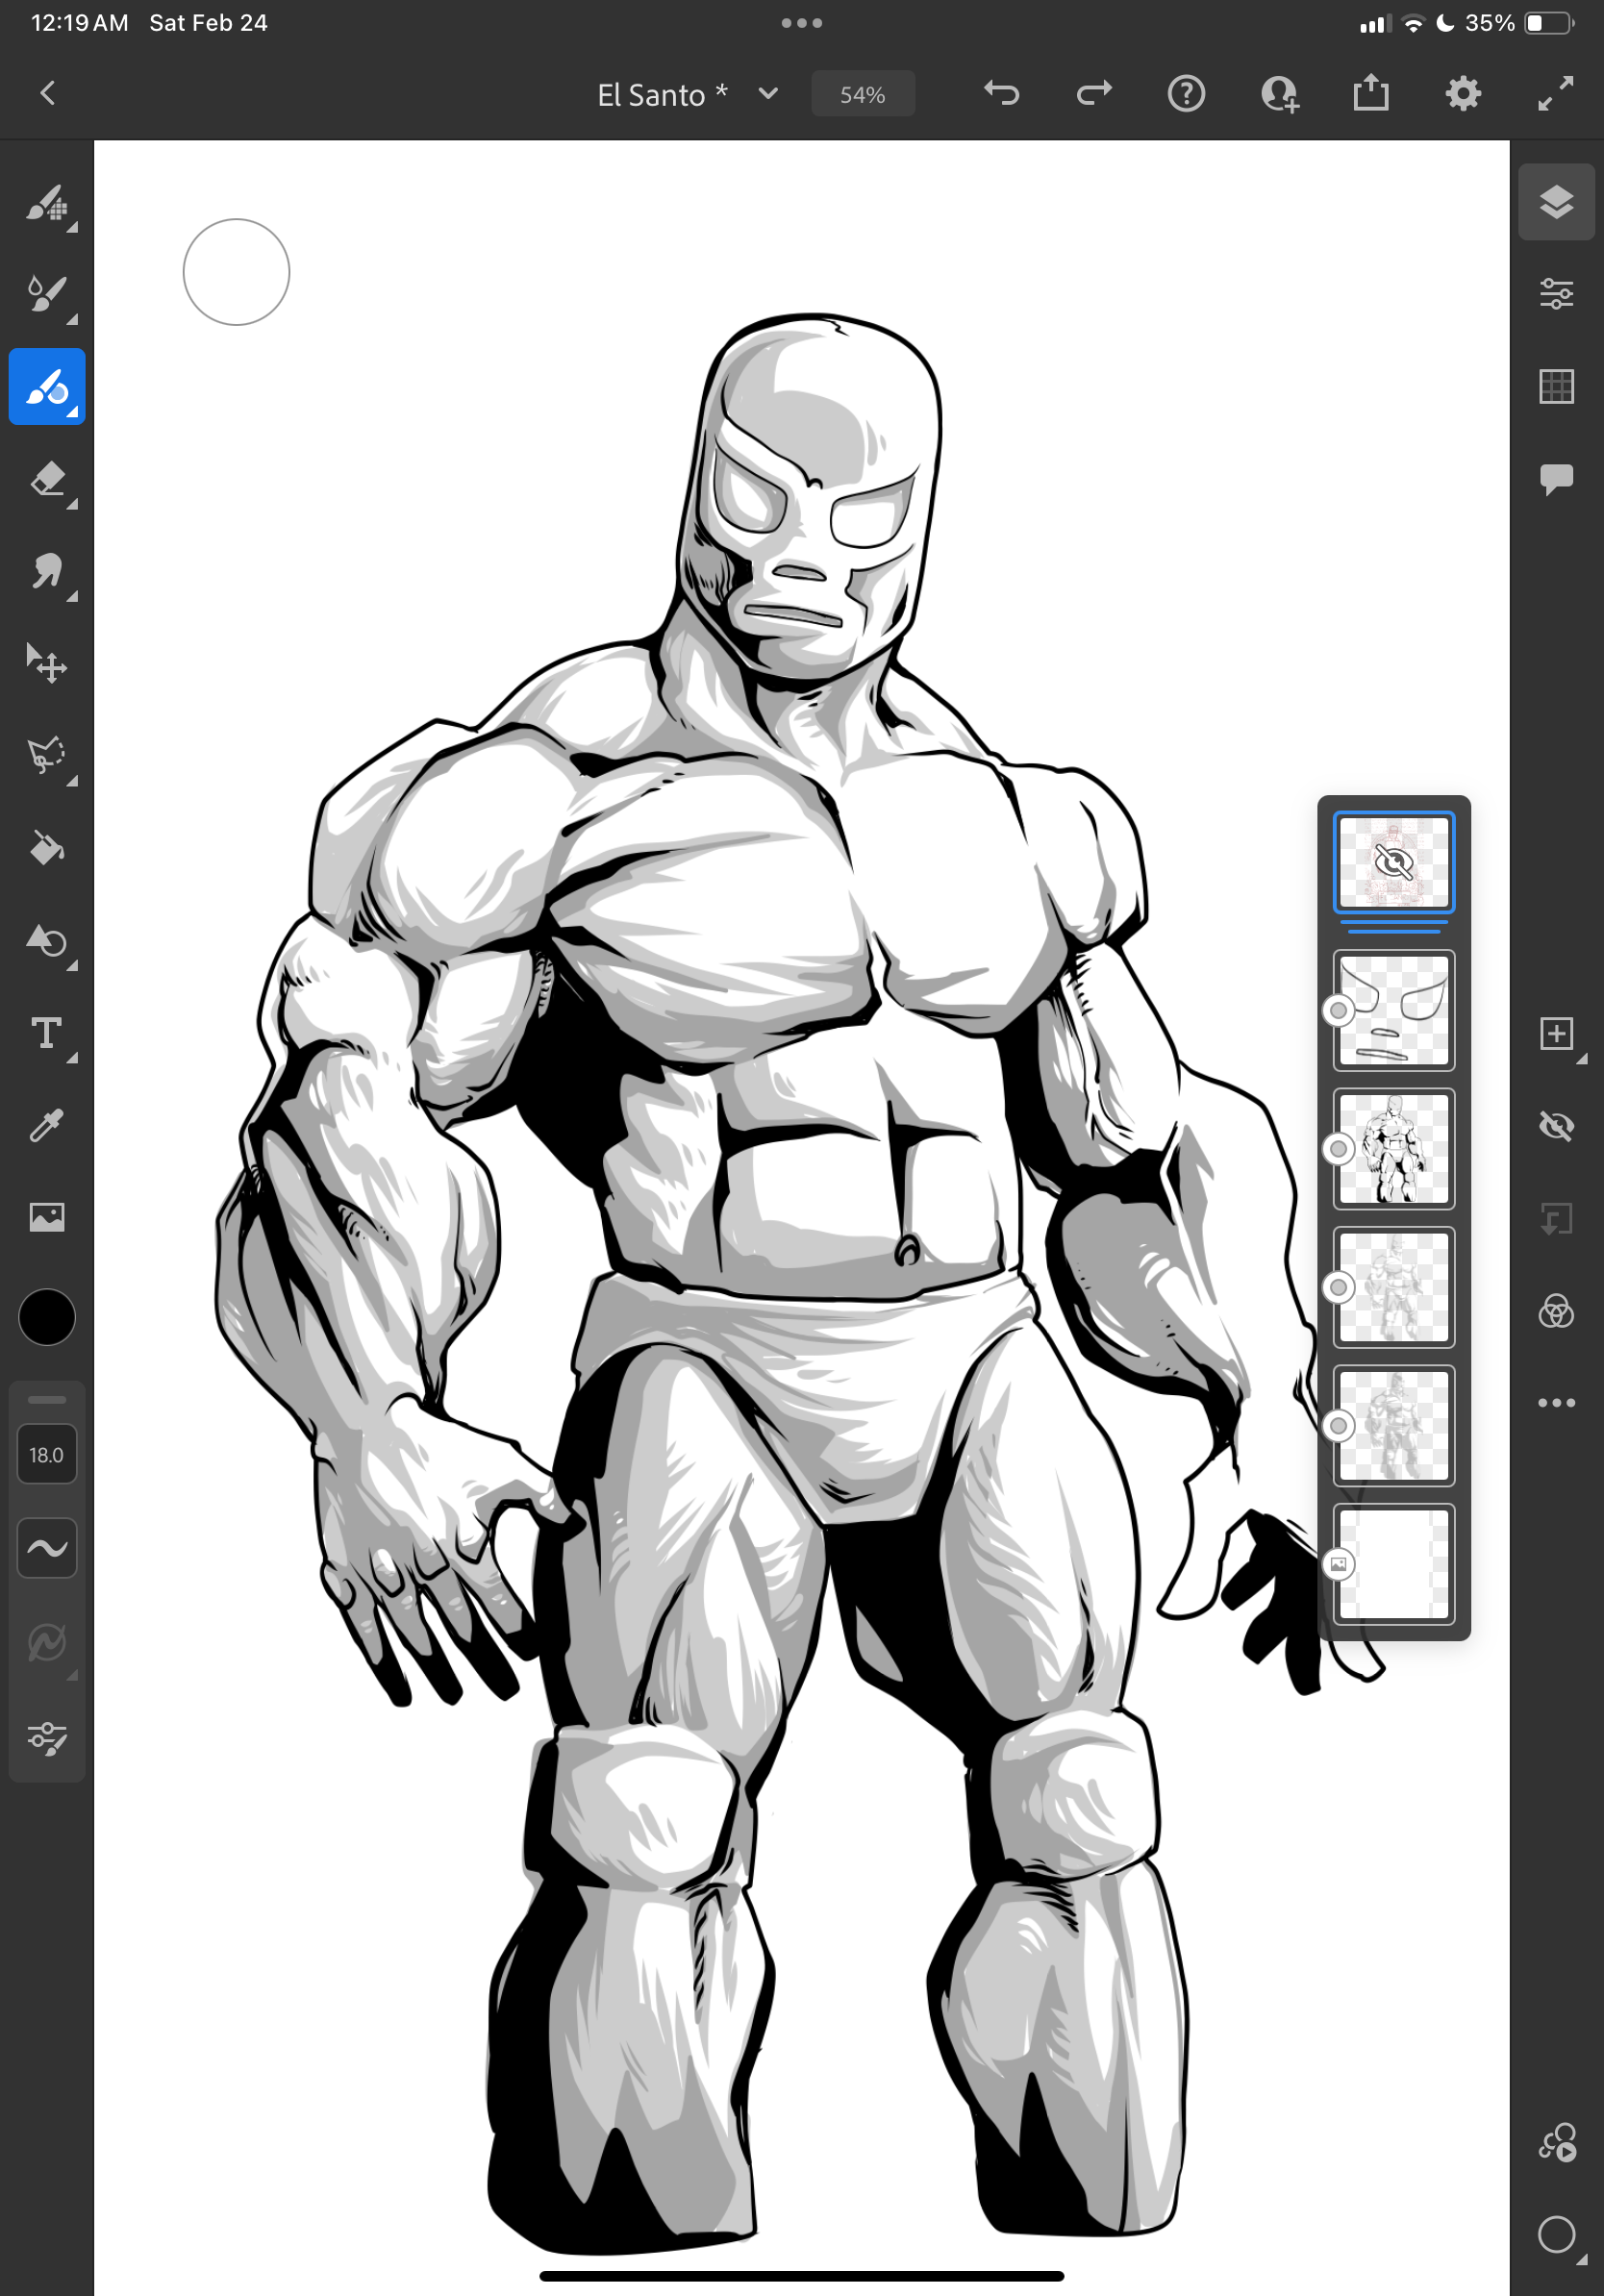Screen dimensions: 1604x2296
Task: Tap layer-type dot on dark shading layer
Action: 1338,1425
